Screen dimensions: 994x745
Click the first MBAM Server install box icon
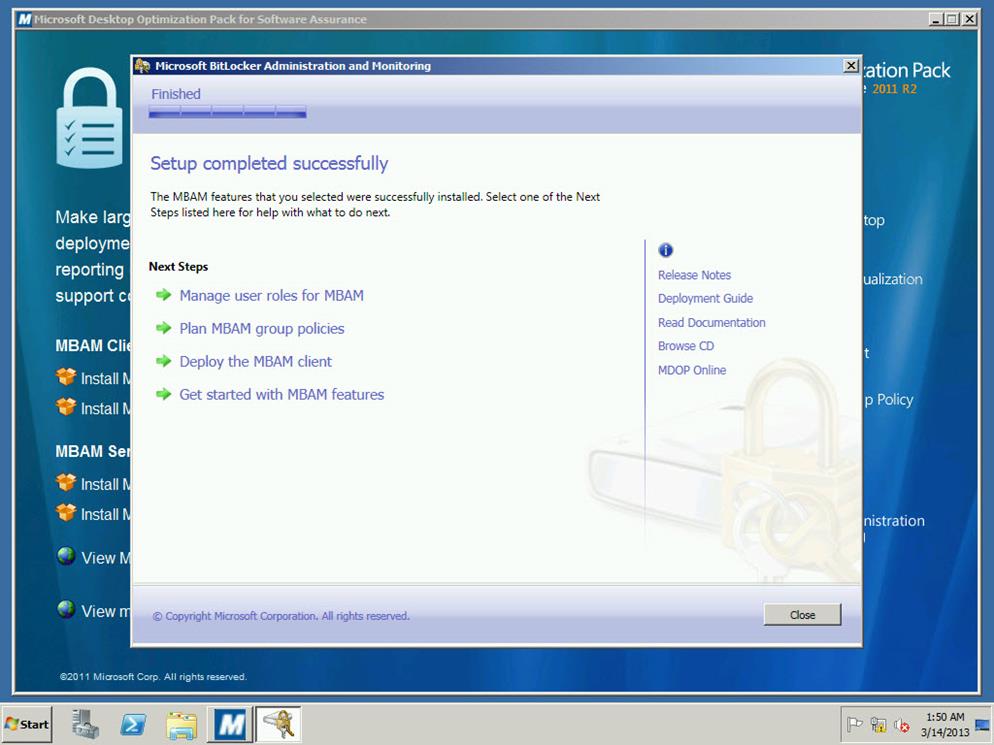[x=66, y=483]
